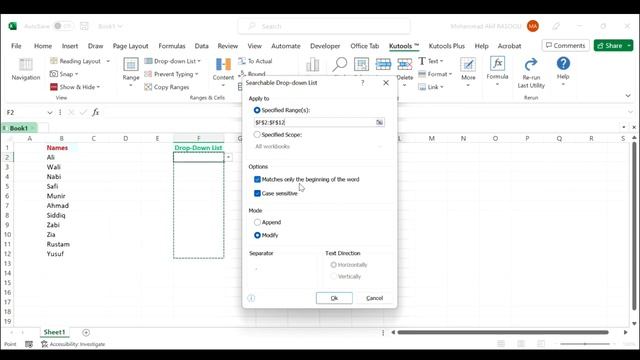Image resolution: width=640 pixels, height=360 pixels.
Task: Select the Append mode radio button
Action: coord(257,222)
